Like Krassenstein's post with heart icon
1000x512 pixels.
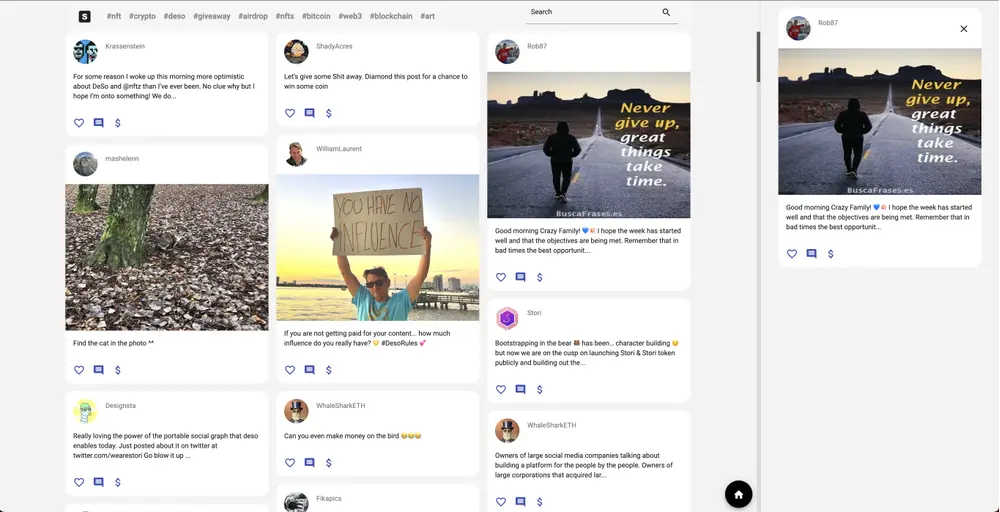point(79,123)
